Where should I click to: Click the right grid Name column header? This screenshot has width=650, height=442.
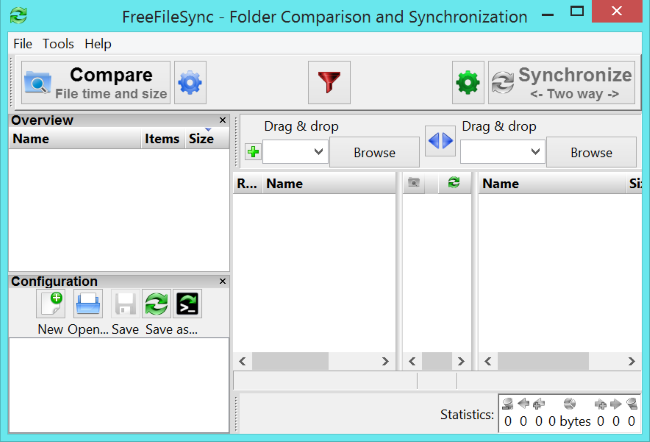click(x=552, y=183)
